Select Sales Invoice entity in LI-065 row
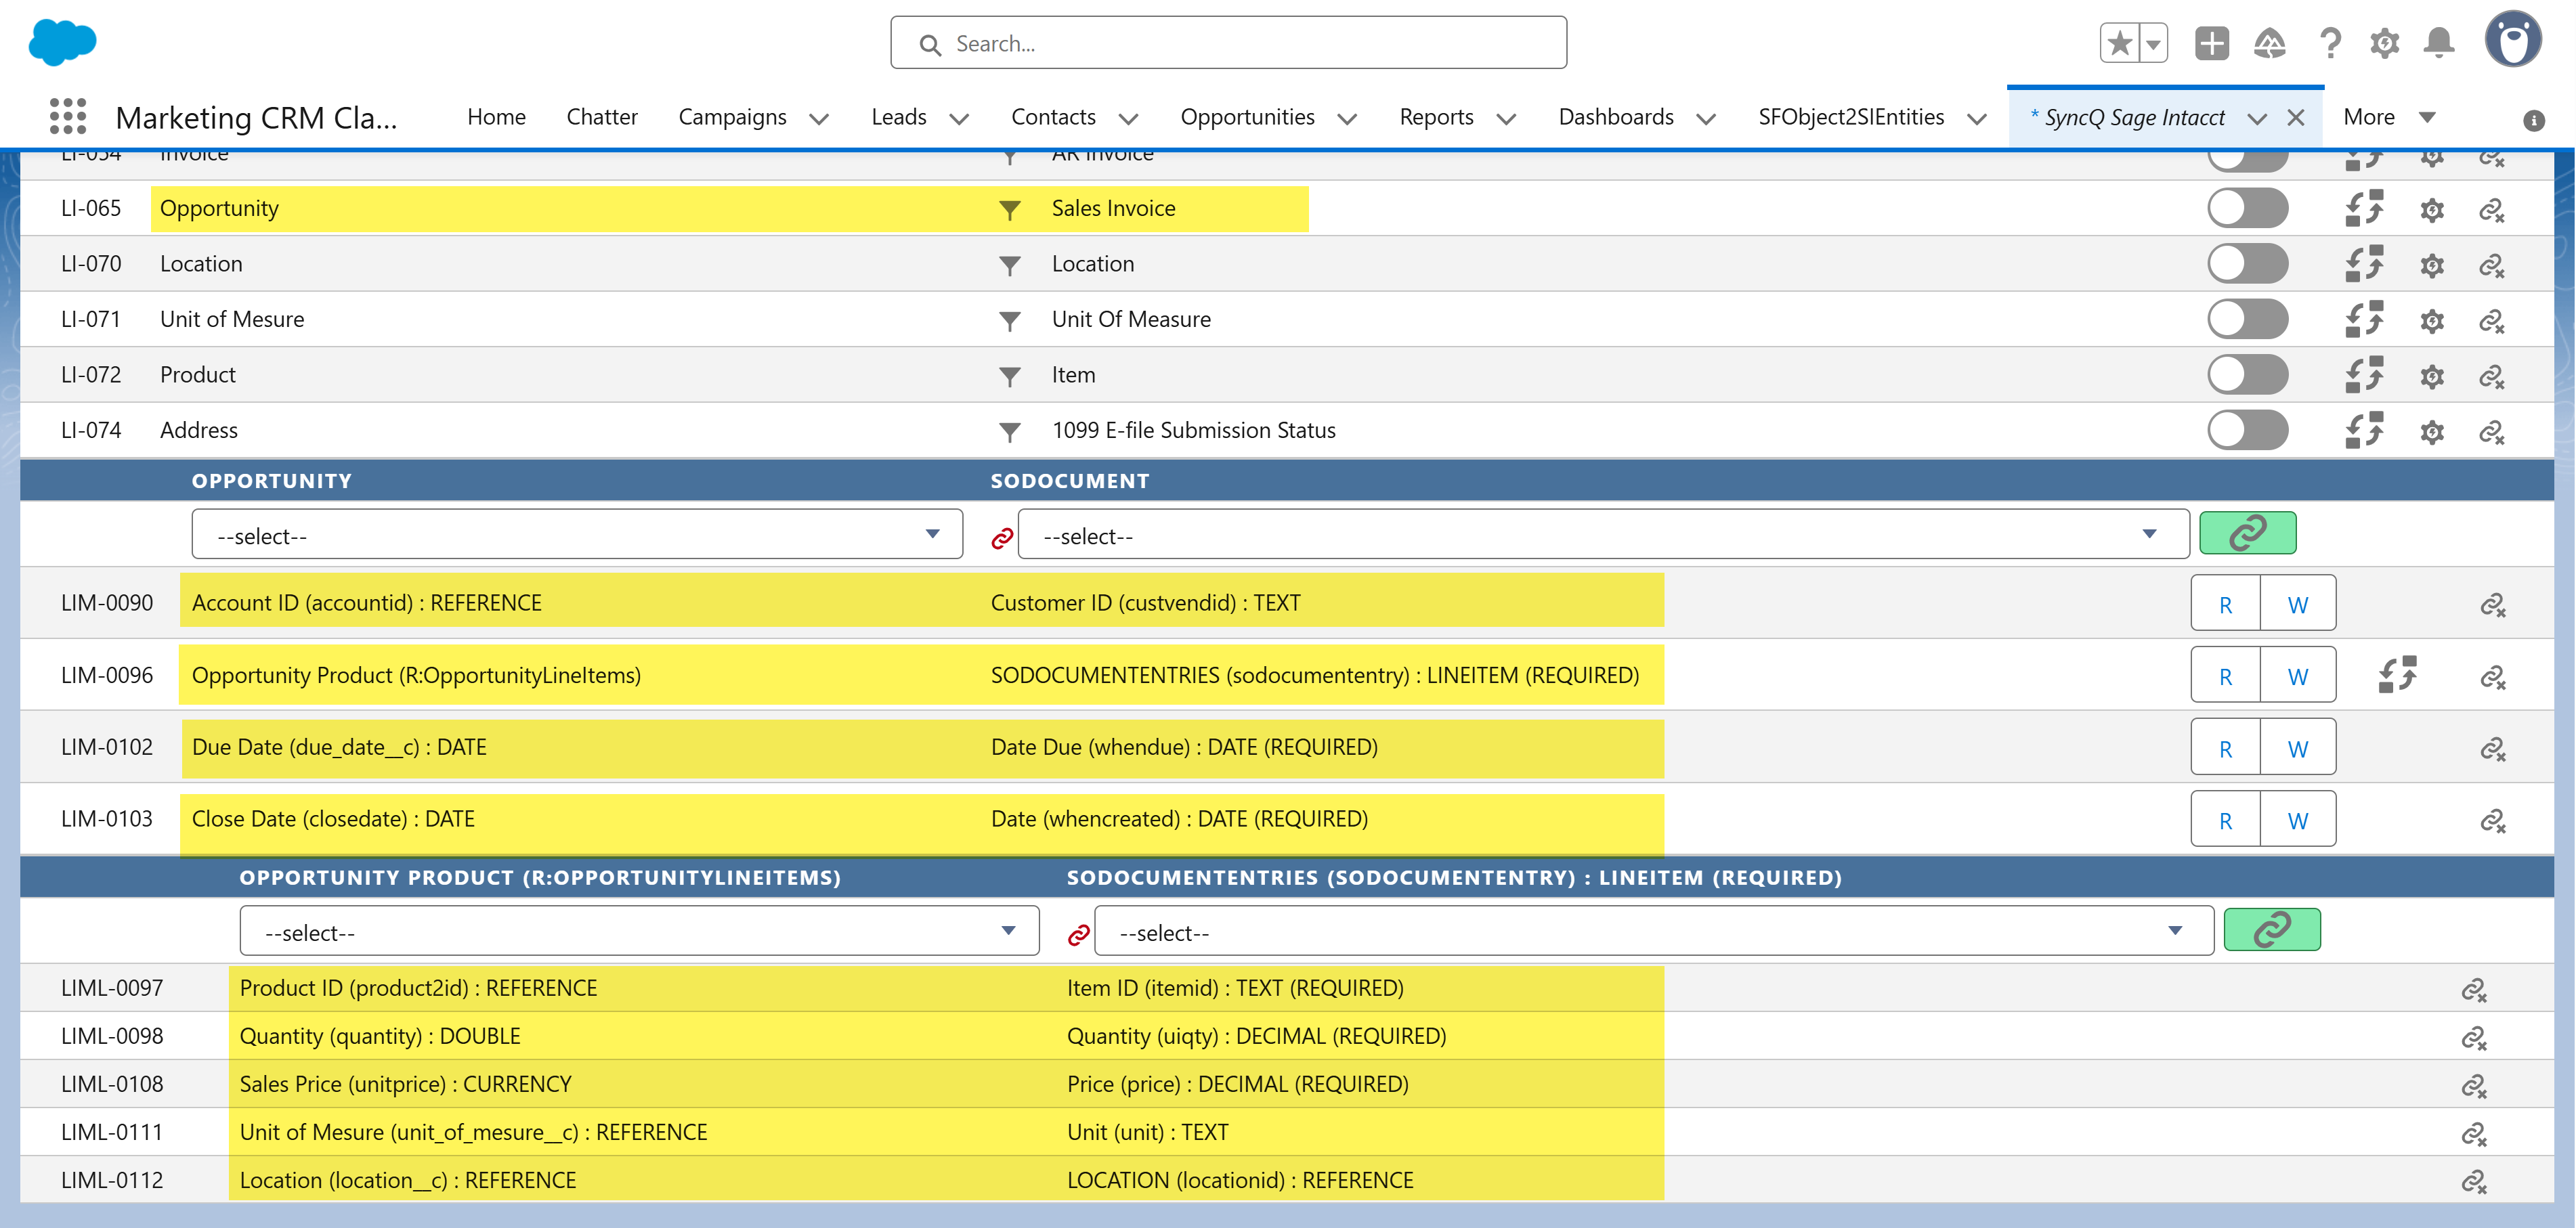The width and height of the screenshot is (2576, 1228). point(1113,208)
